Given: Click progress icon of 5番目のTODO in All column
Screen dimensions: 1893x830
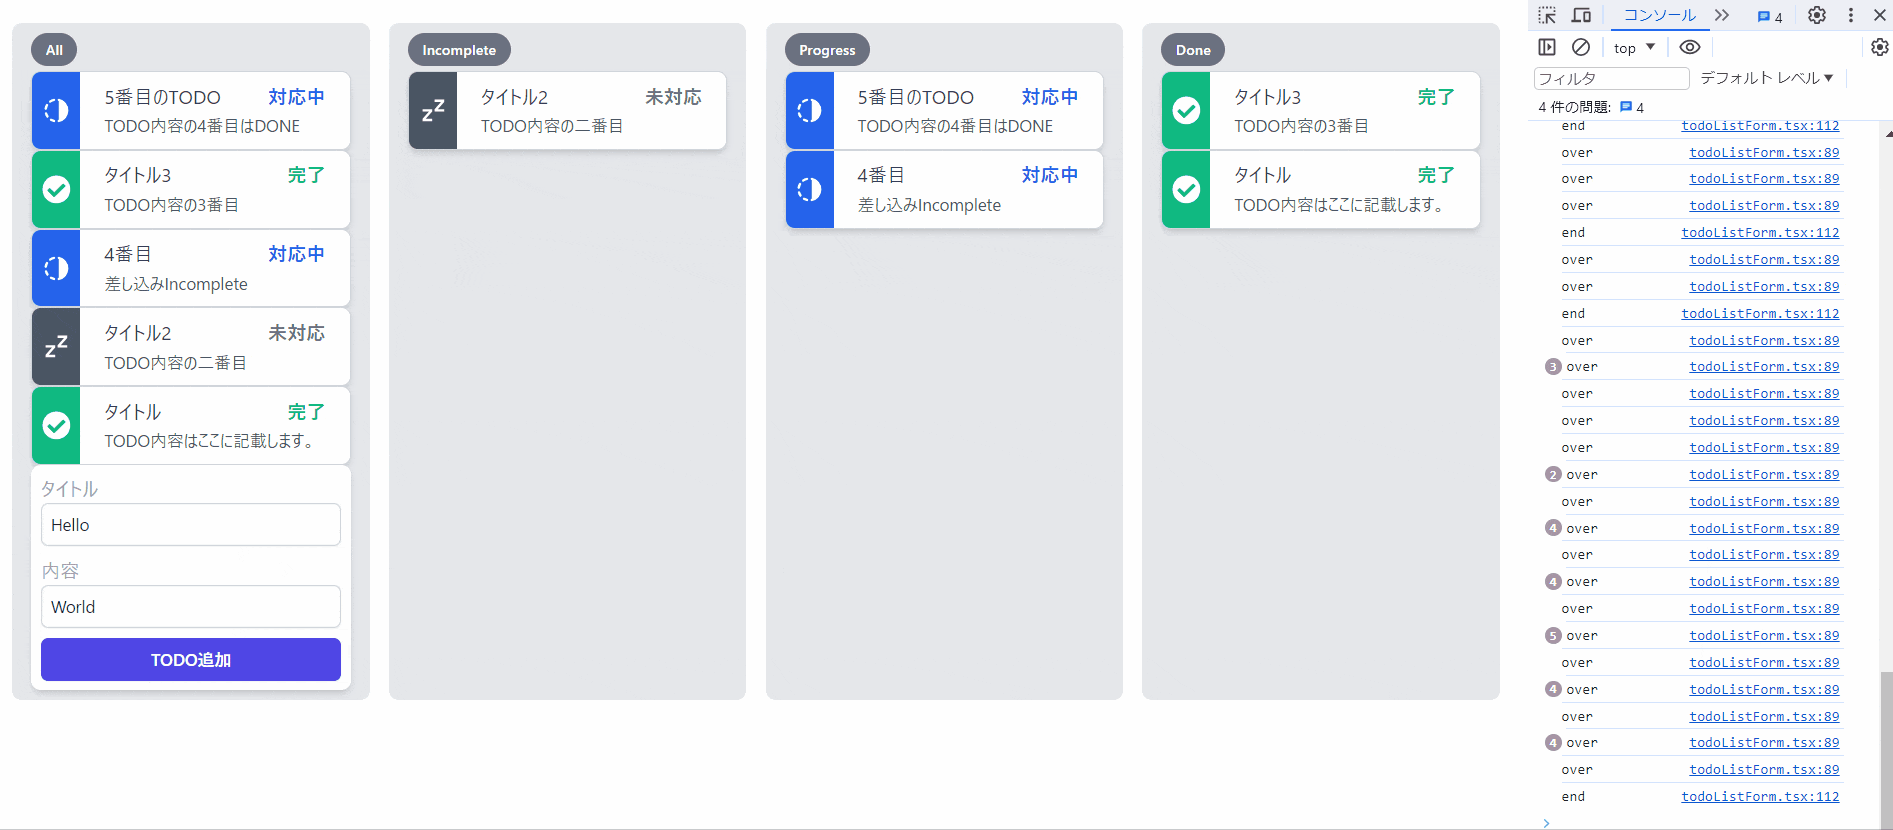Looking at the screenshot, I should [56, 110].
